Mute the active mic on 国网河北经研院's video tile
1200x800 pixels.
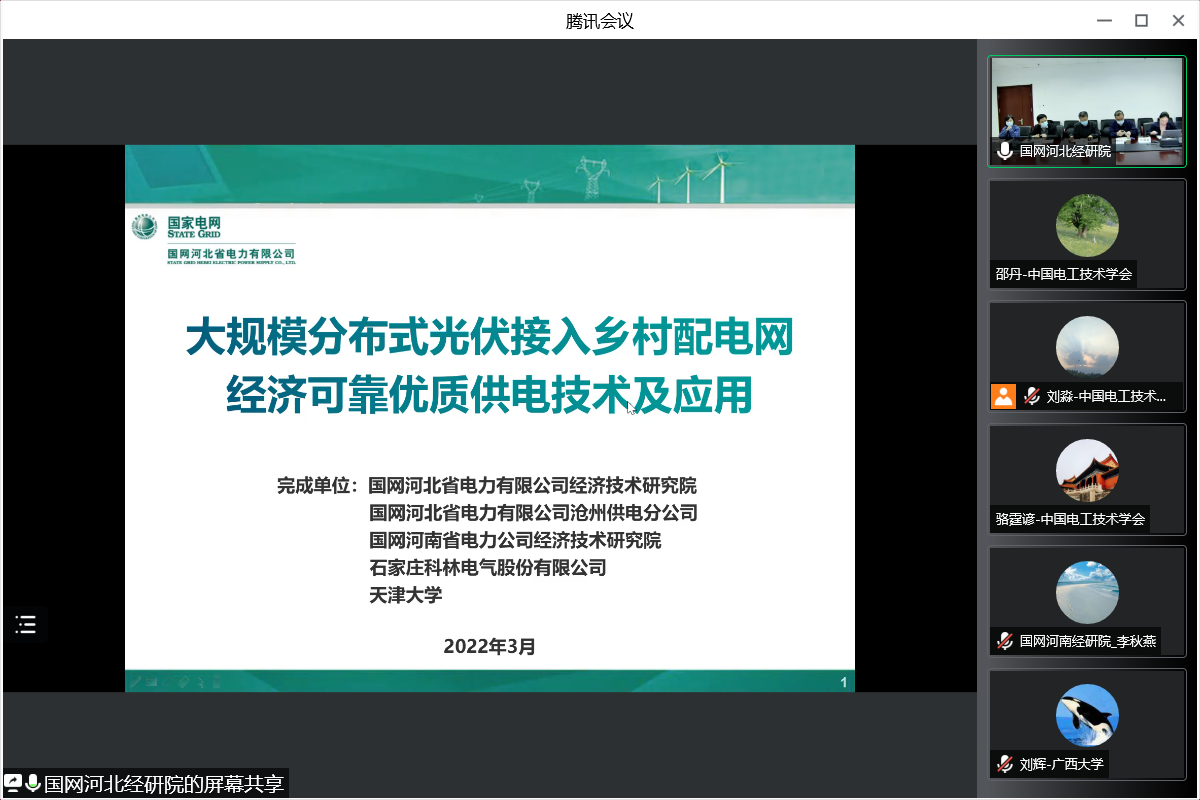1005,152
